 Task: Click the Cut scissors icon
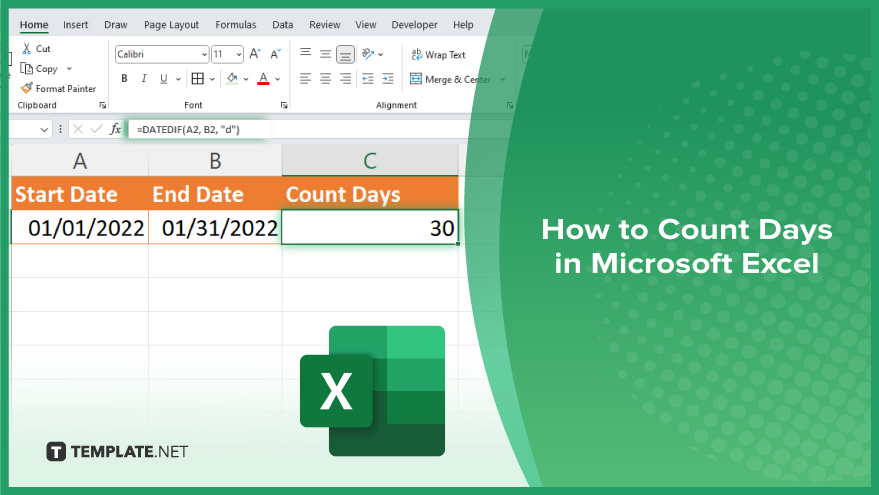tap(26, 48)
